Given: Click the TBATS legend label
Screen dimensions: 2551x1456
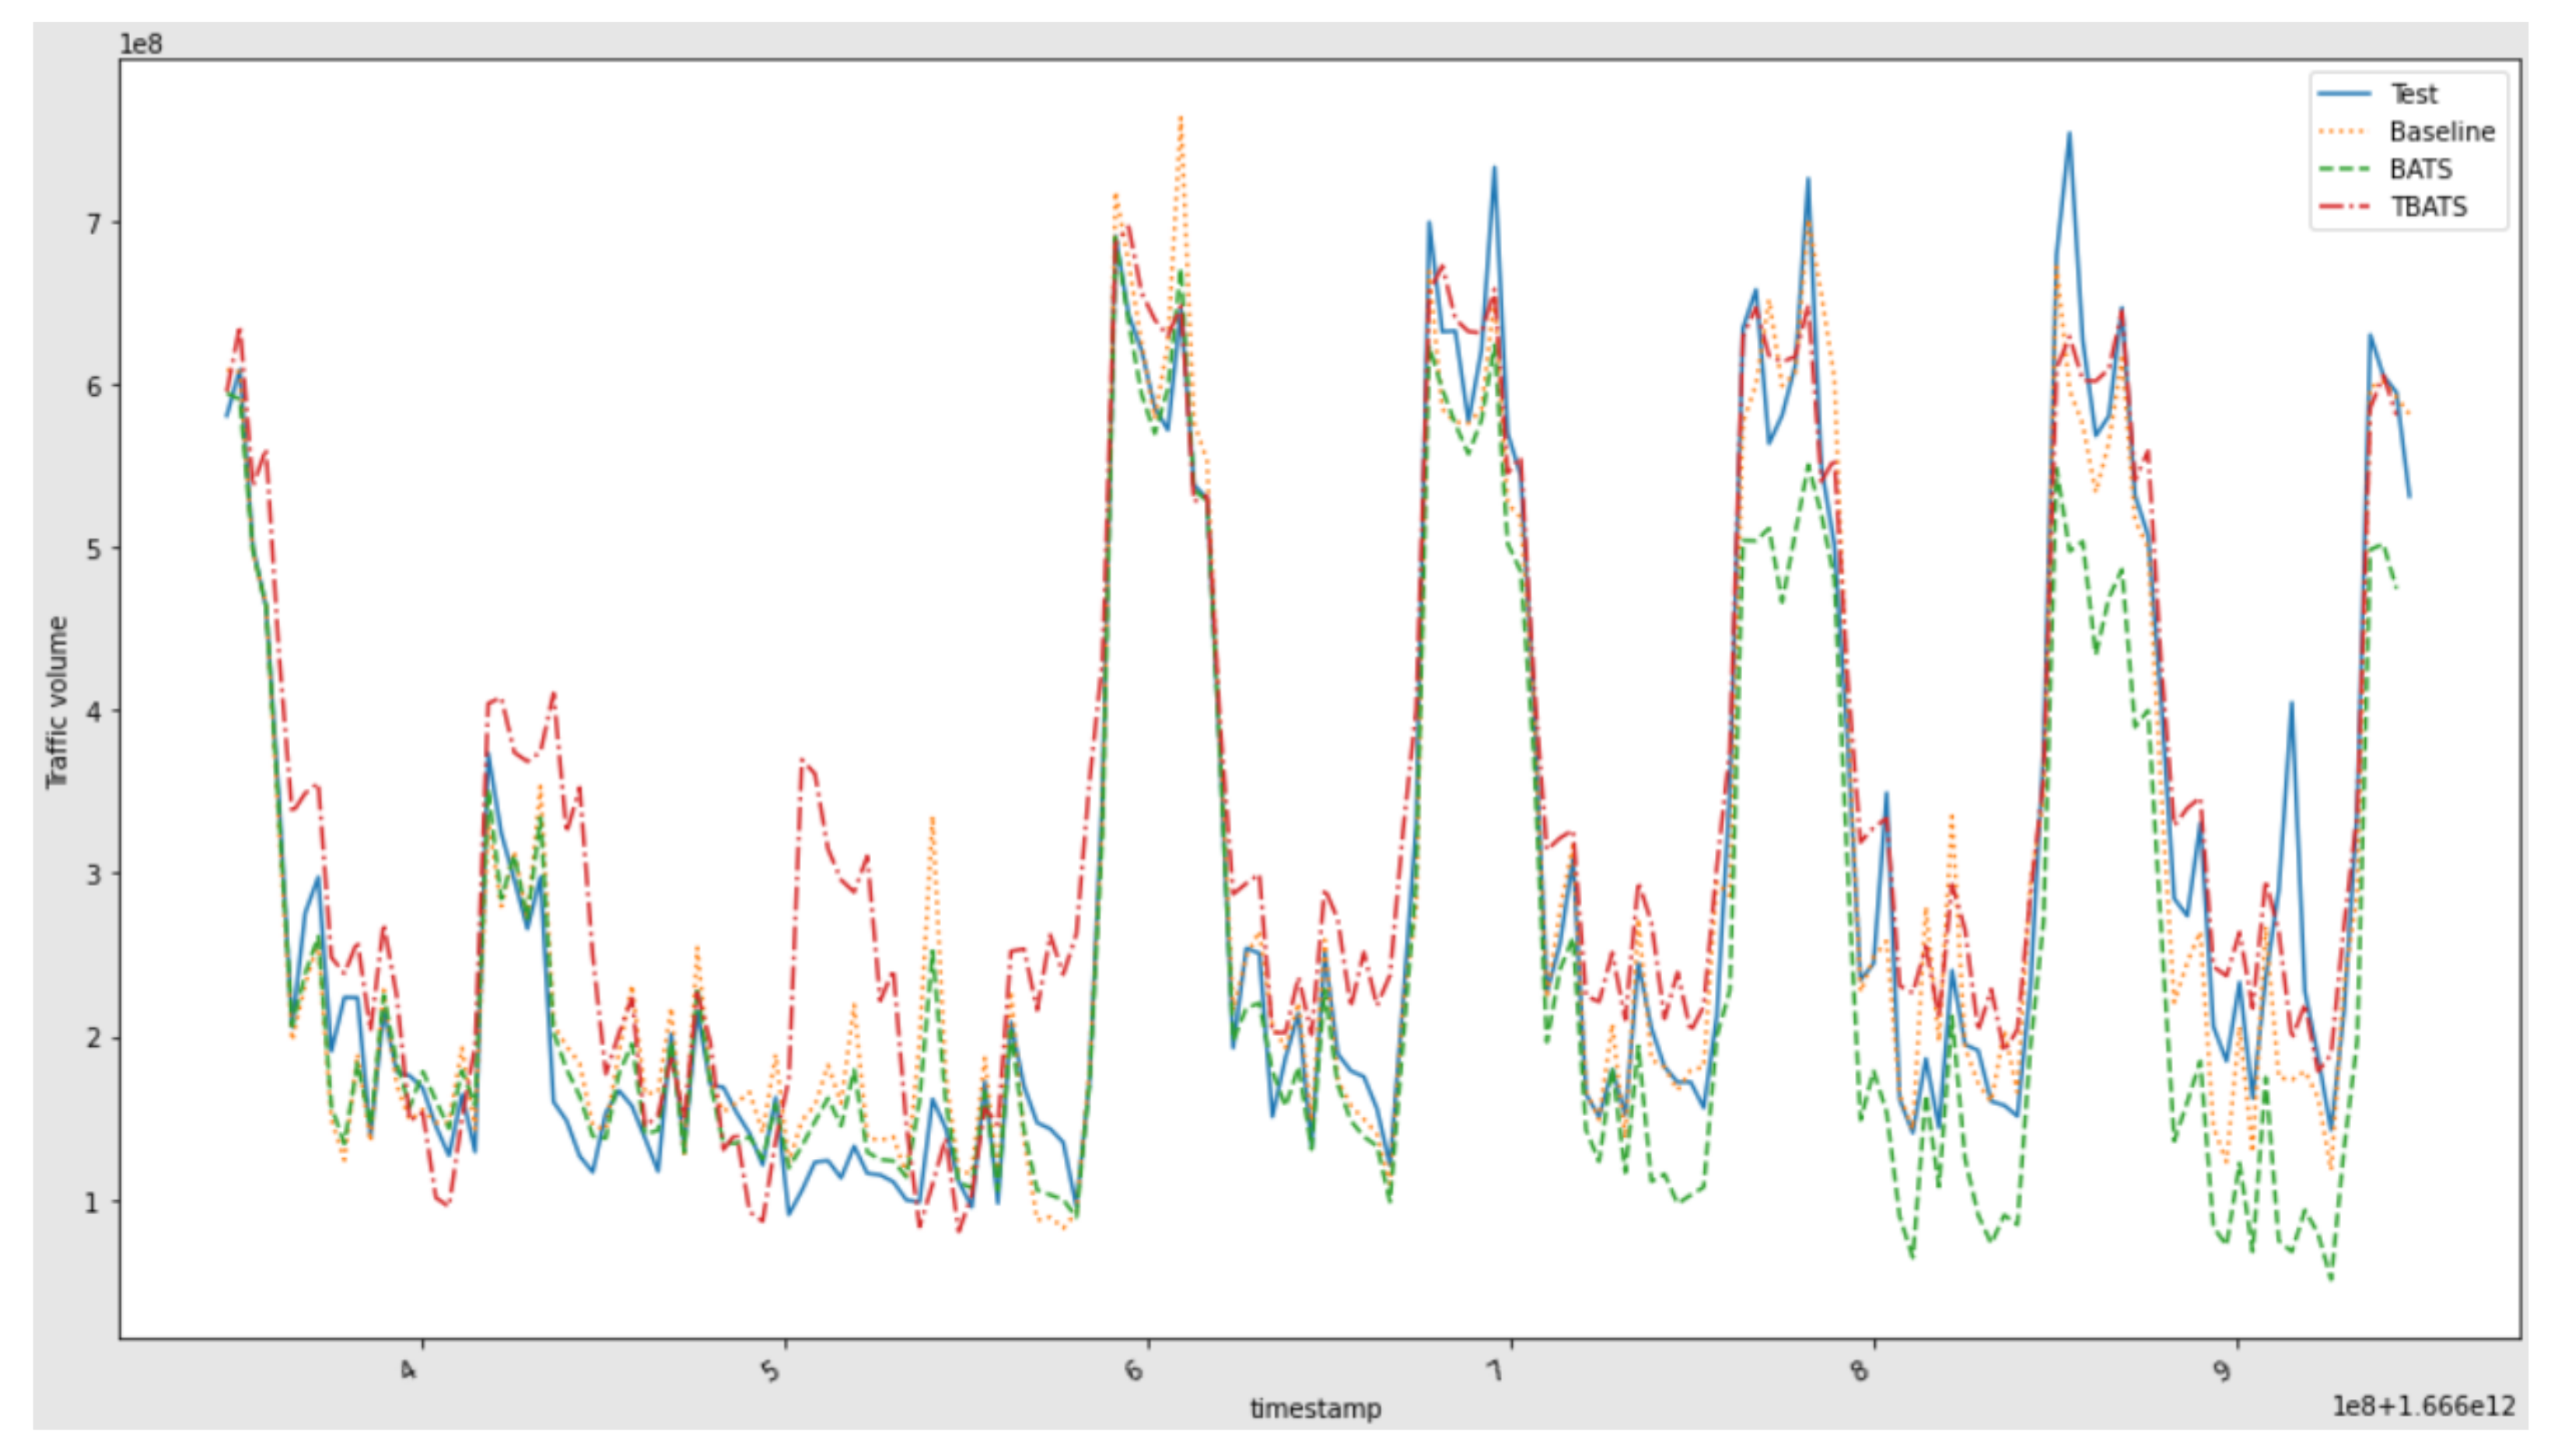Looking at the screenshot, I should pos(2428,207).
